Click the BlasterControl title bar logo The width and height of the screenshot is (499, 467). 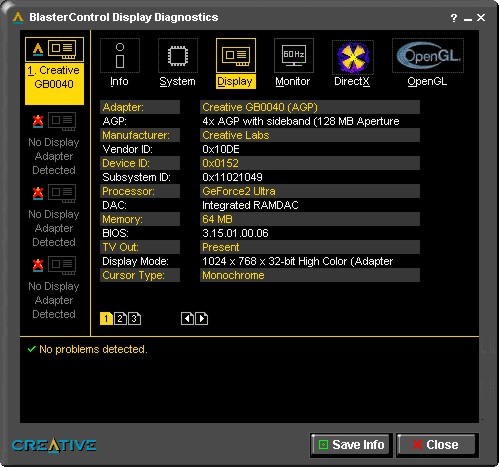(x=18, y=17)
